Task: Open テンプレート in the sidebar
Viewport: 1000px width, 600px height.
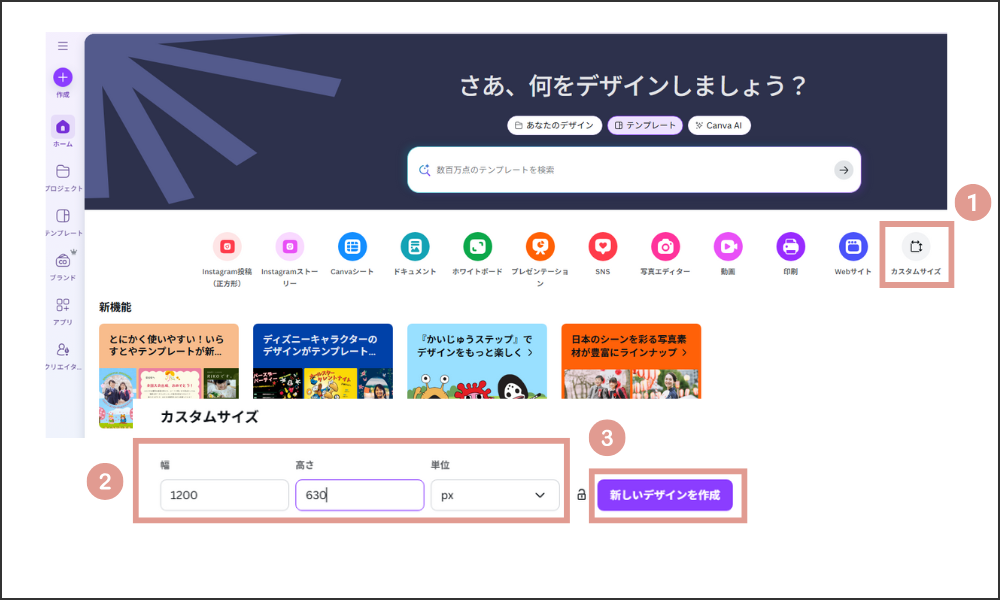Action: 63,222
